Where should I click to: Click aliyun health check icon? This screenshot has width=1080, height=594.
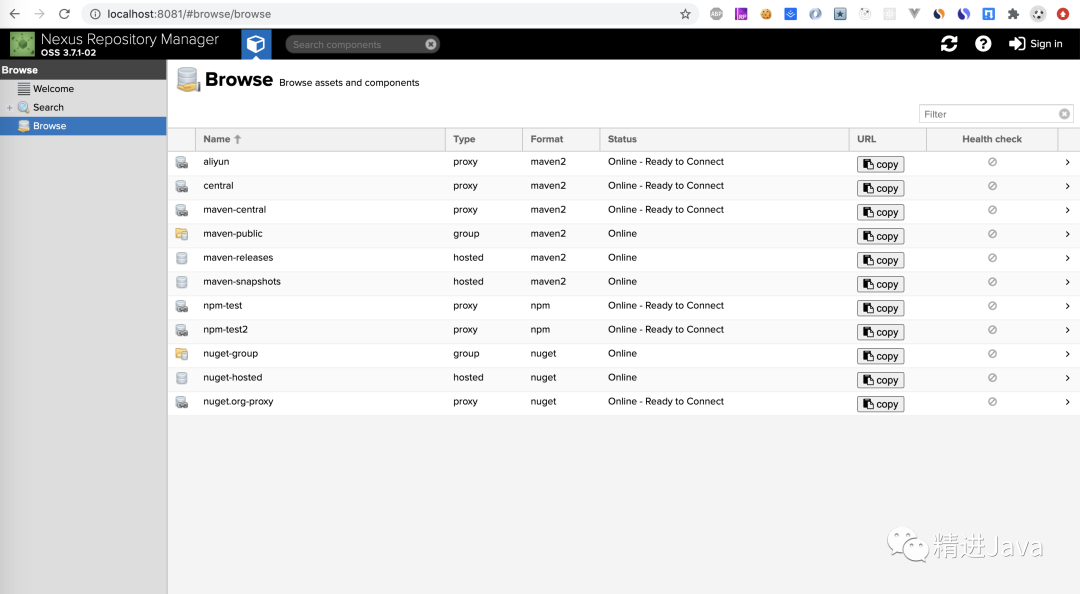click(x=993, y=162)
